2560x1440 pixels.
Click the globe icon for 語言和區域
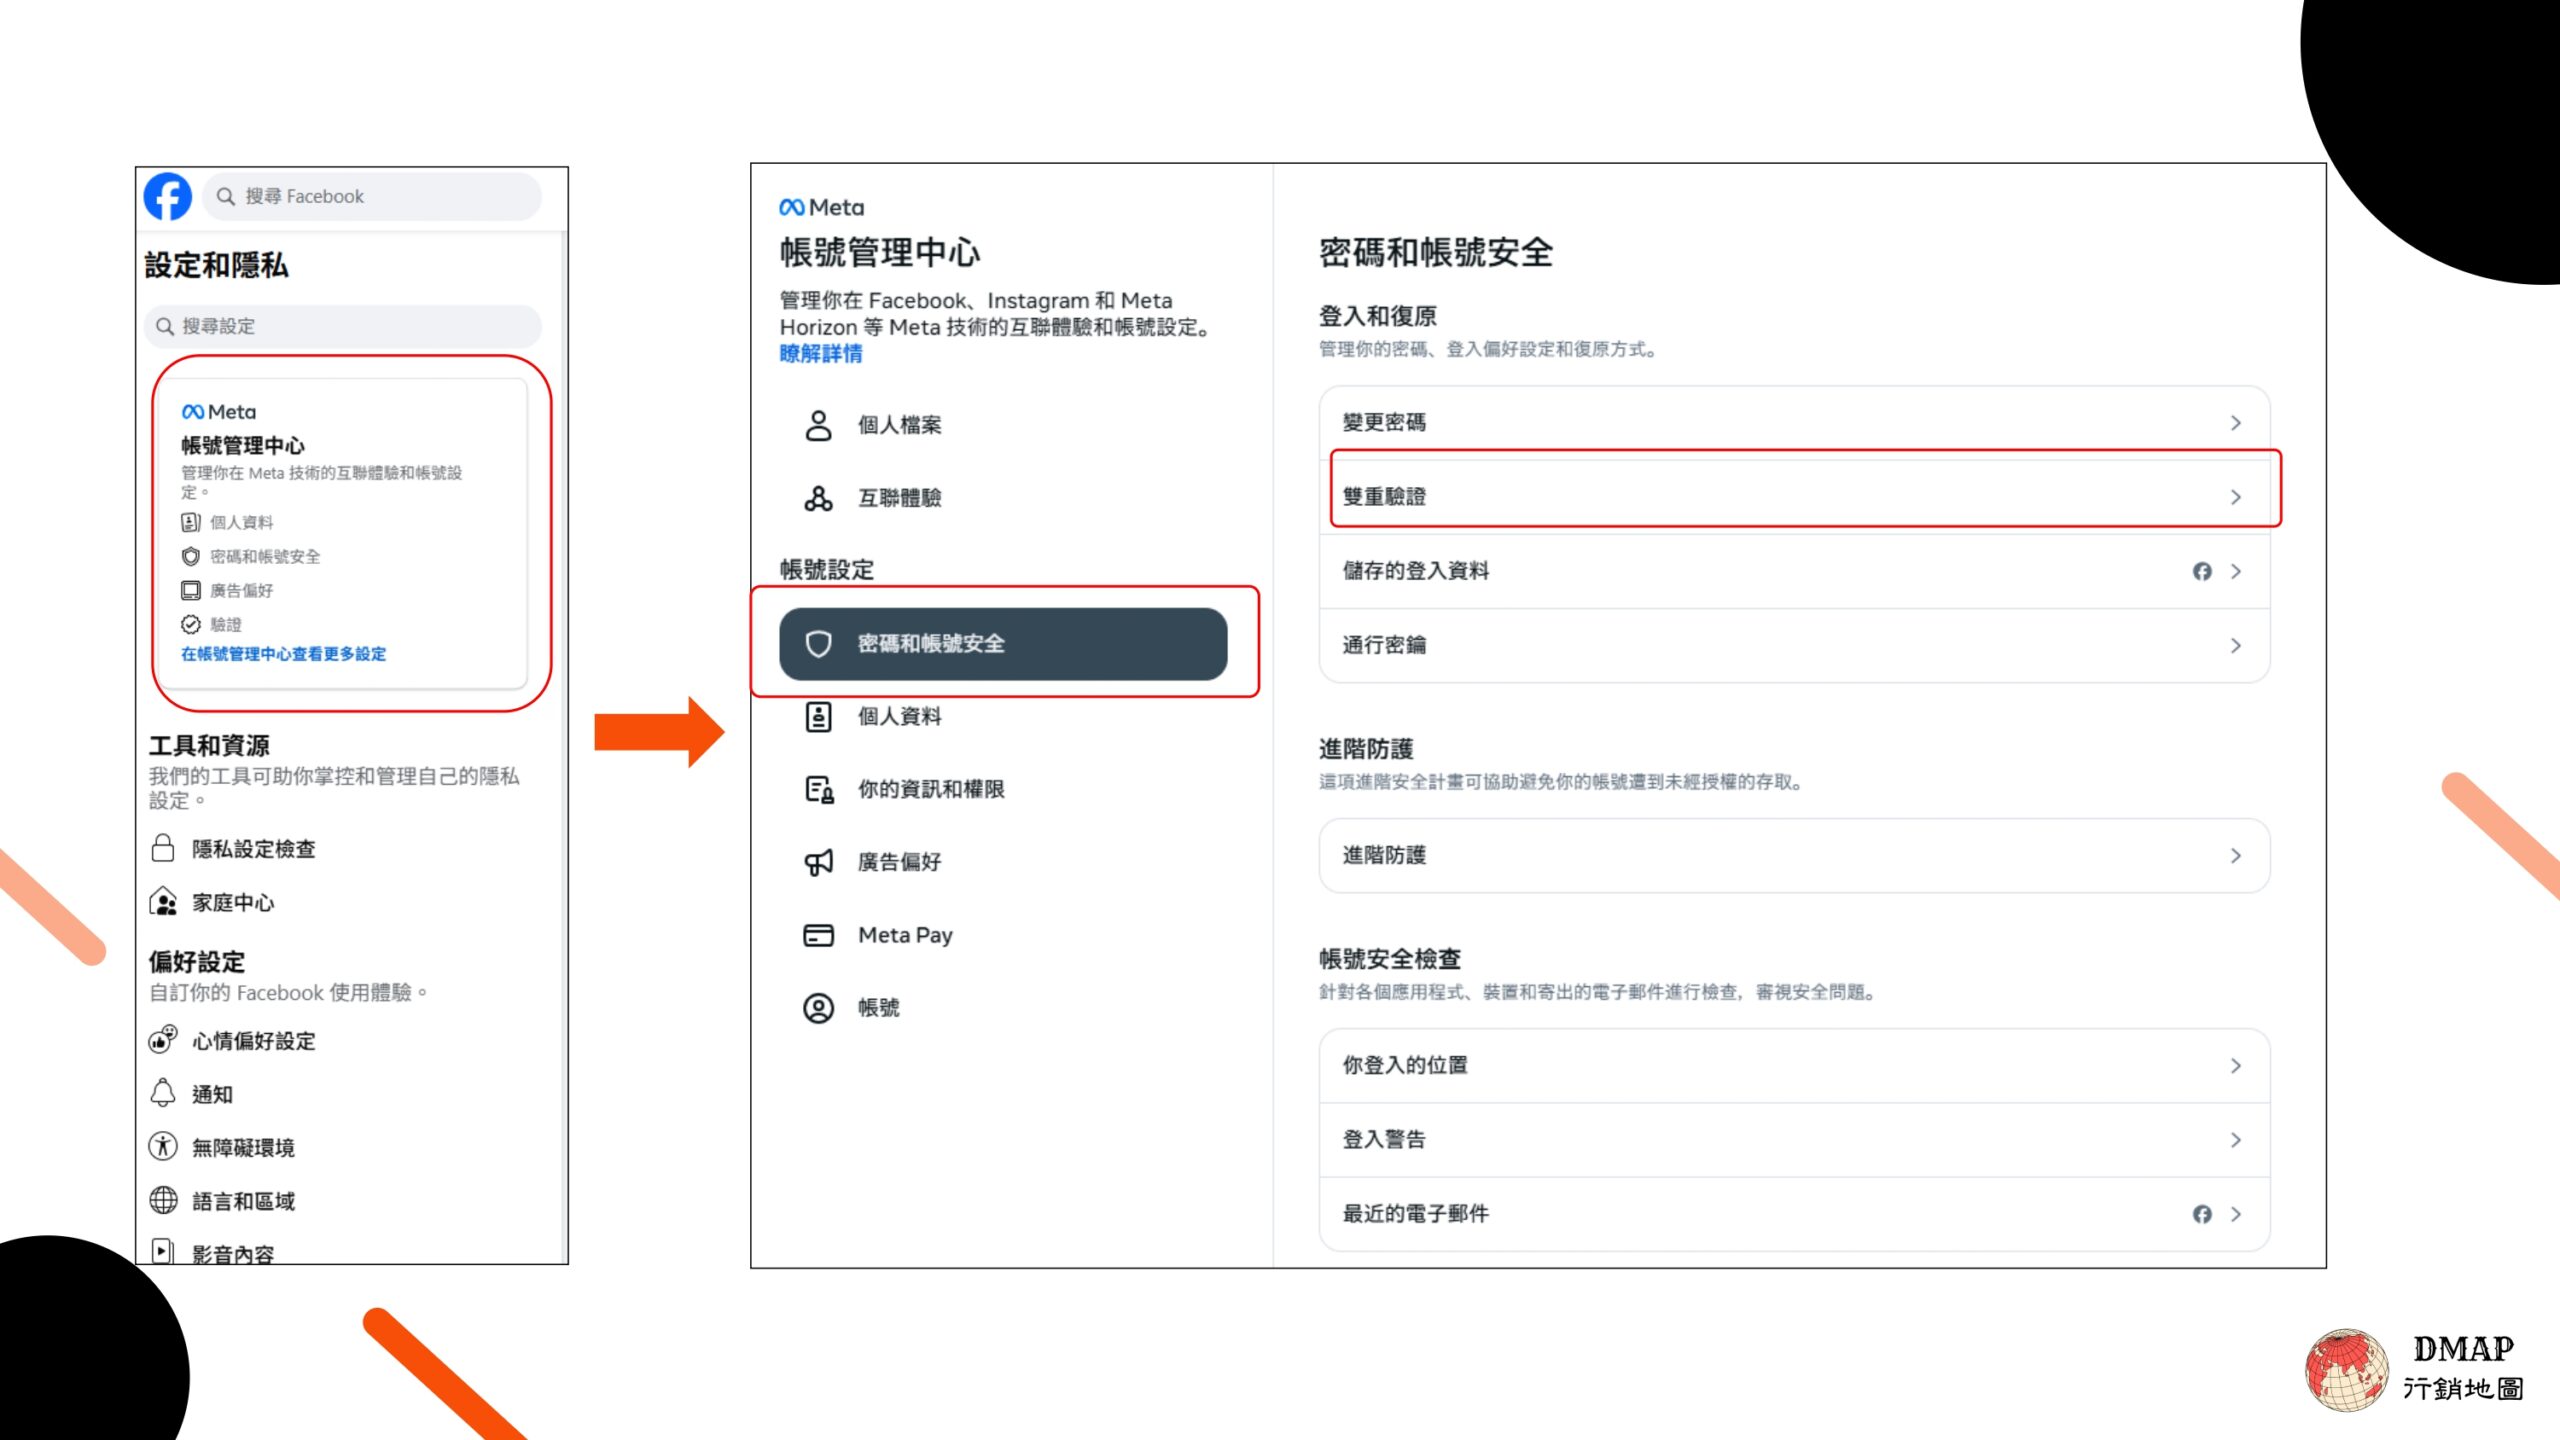click(163, 1200)
